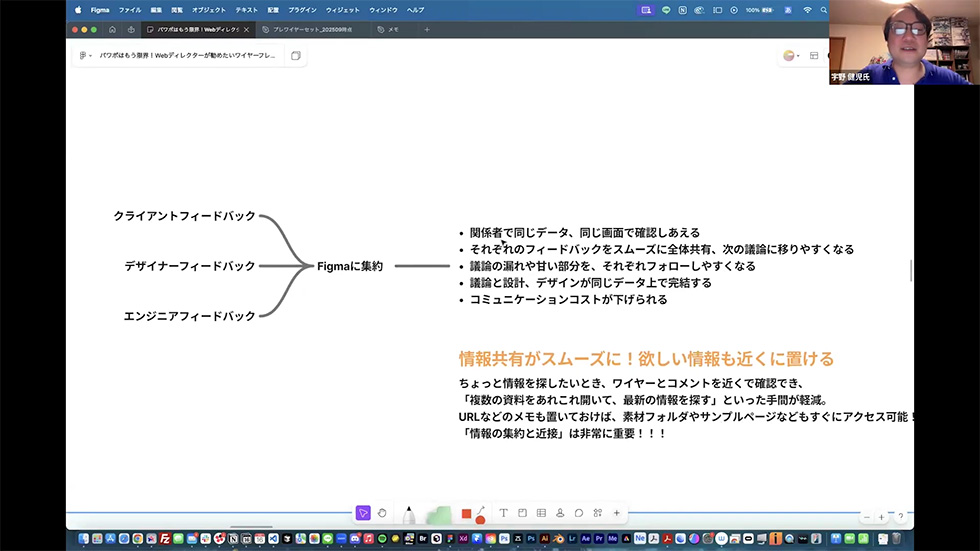Image resolution: width=980 pixels, height=551 pixels.
Task: Open Slack from the Dock
Action: pyautogui.click(x=206, y=539)
